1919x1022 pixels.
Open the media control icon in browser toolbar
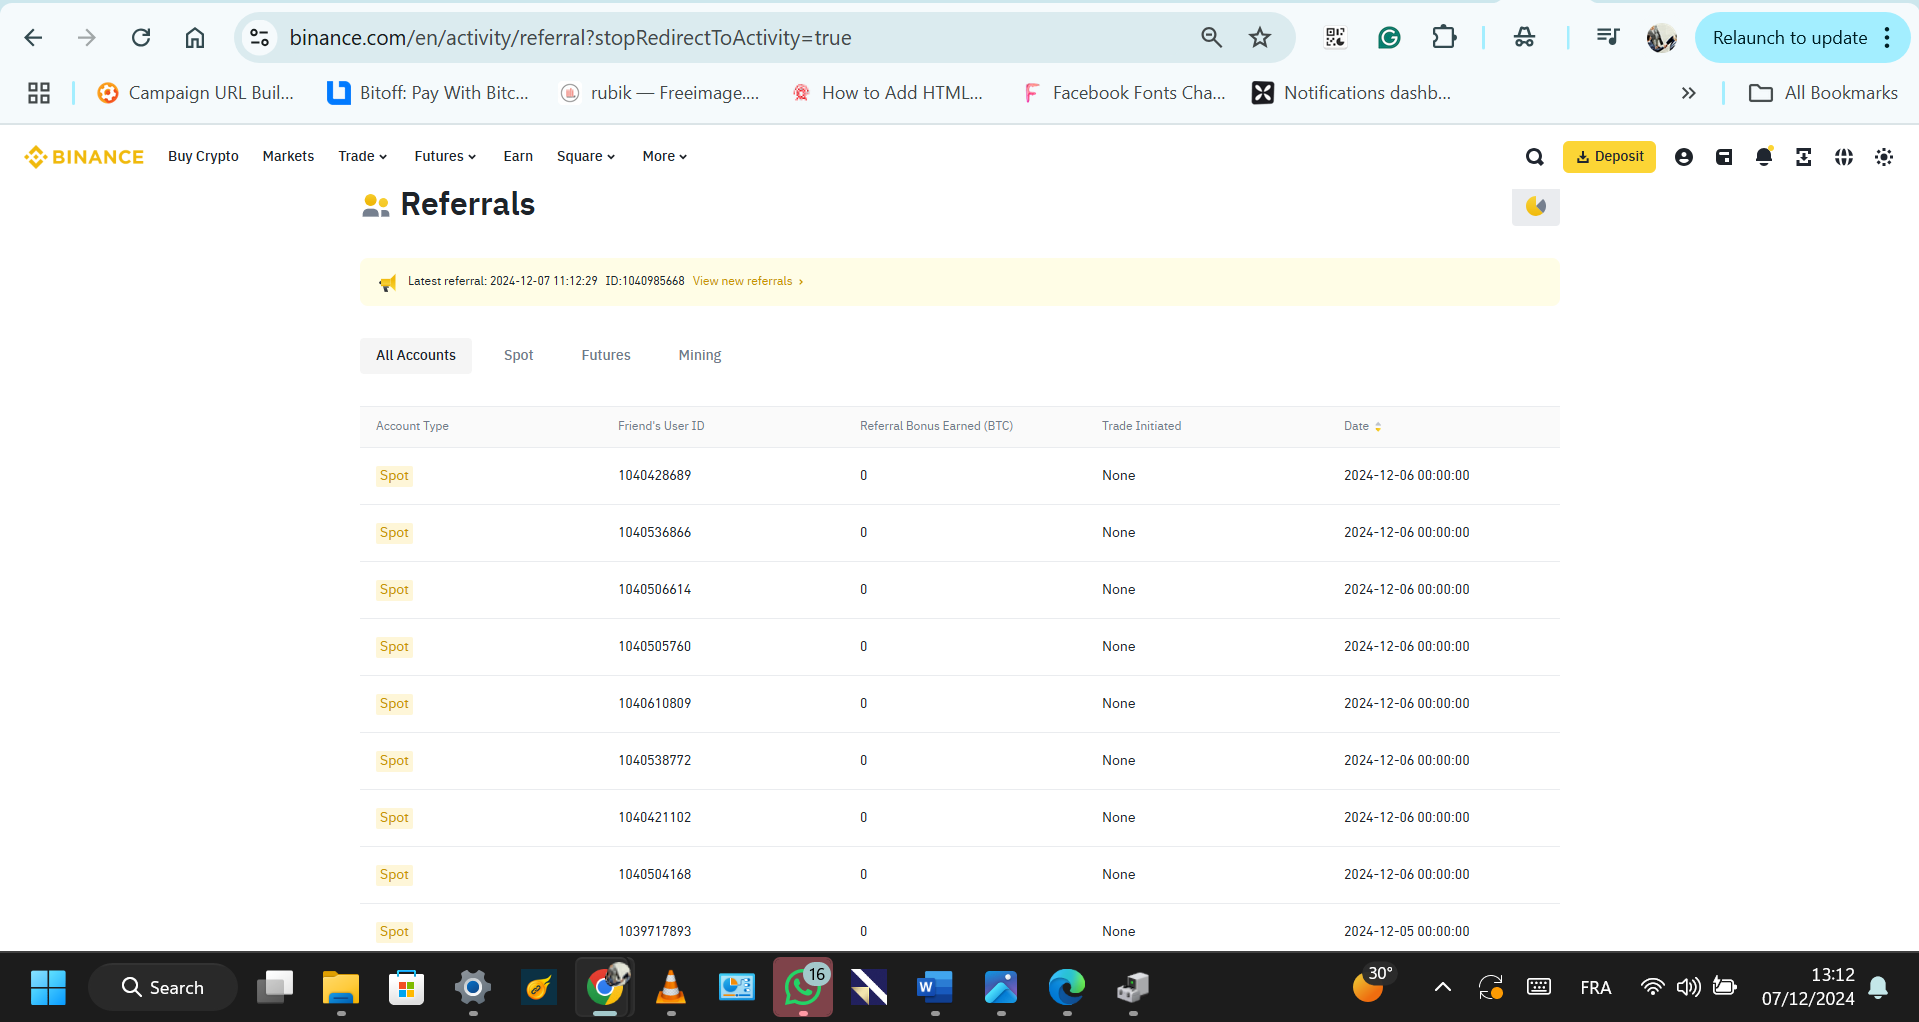pos(1608,38)
